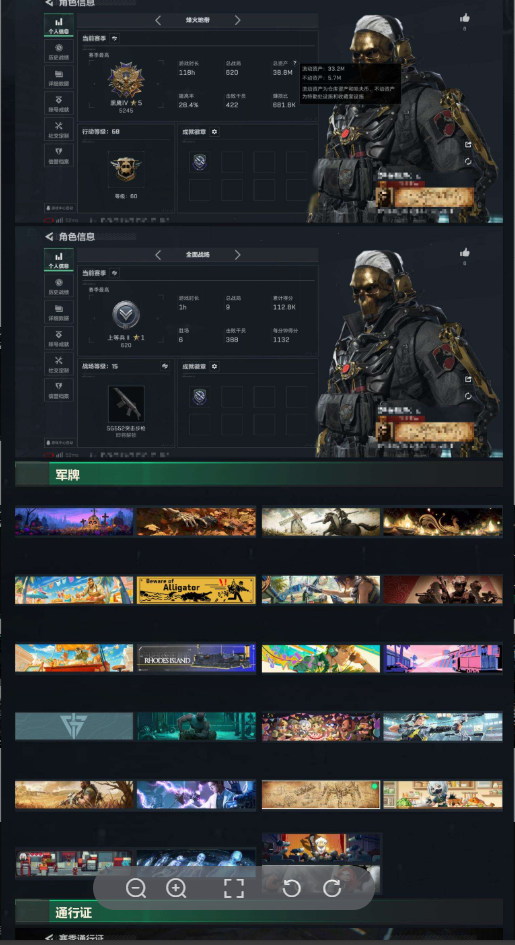Click the right chevron next to 烽火地带
515x945 pixels.
click(x=237, y=20)
